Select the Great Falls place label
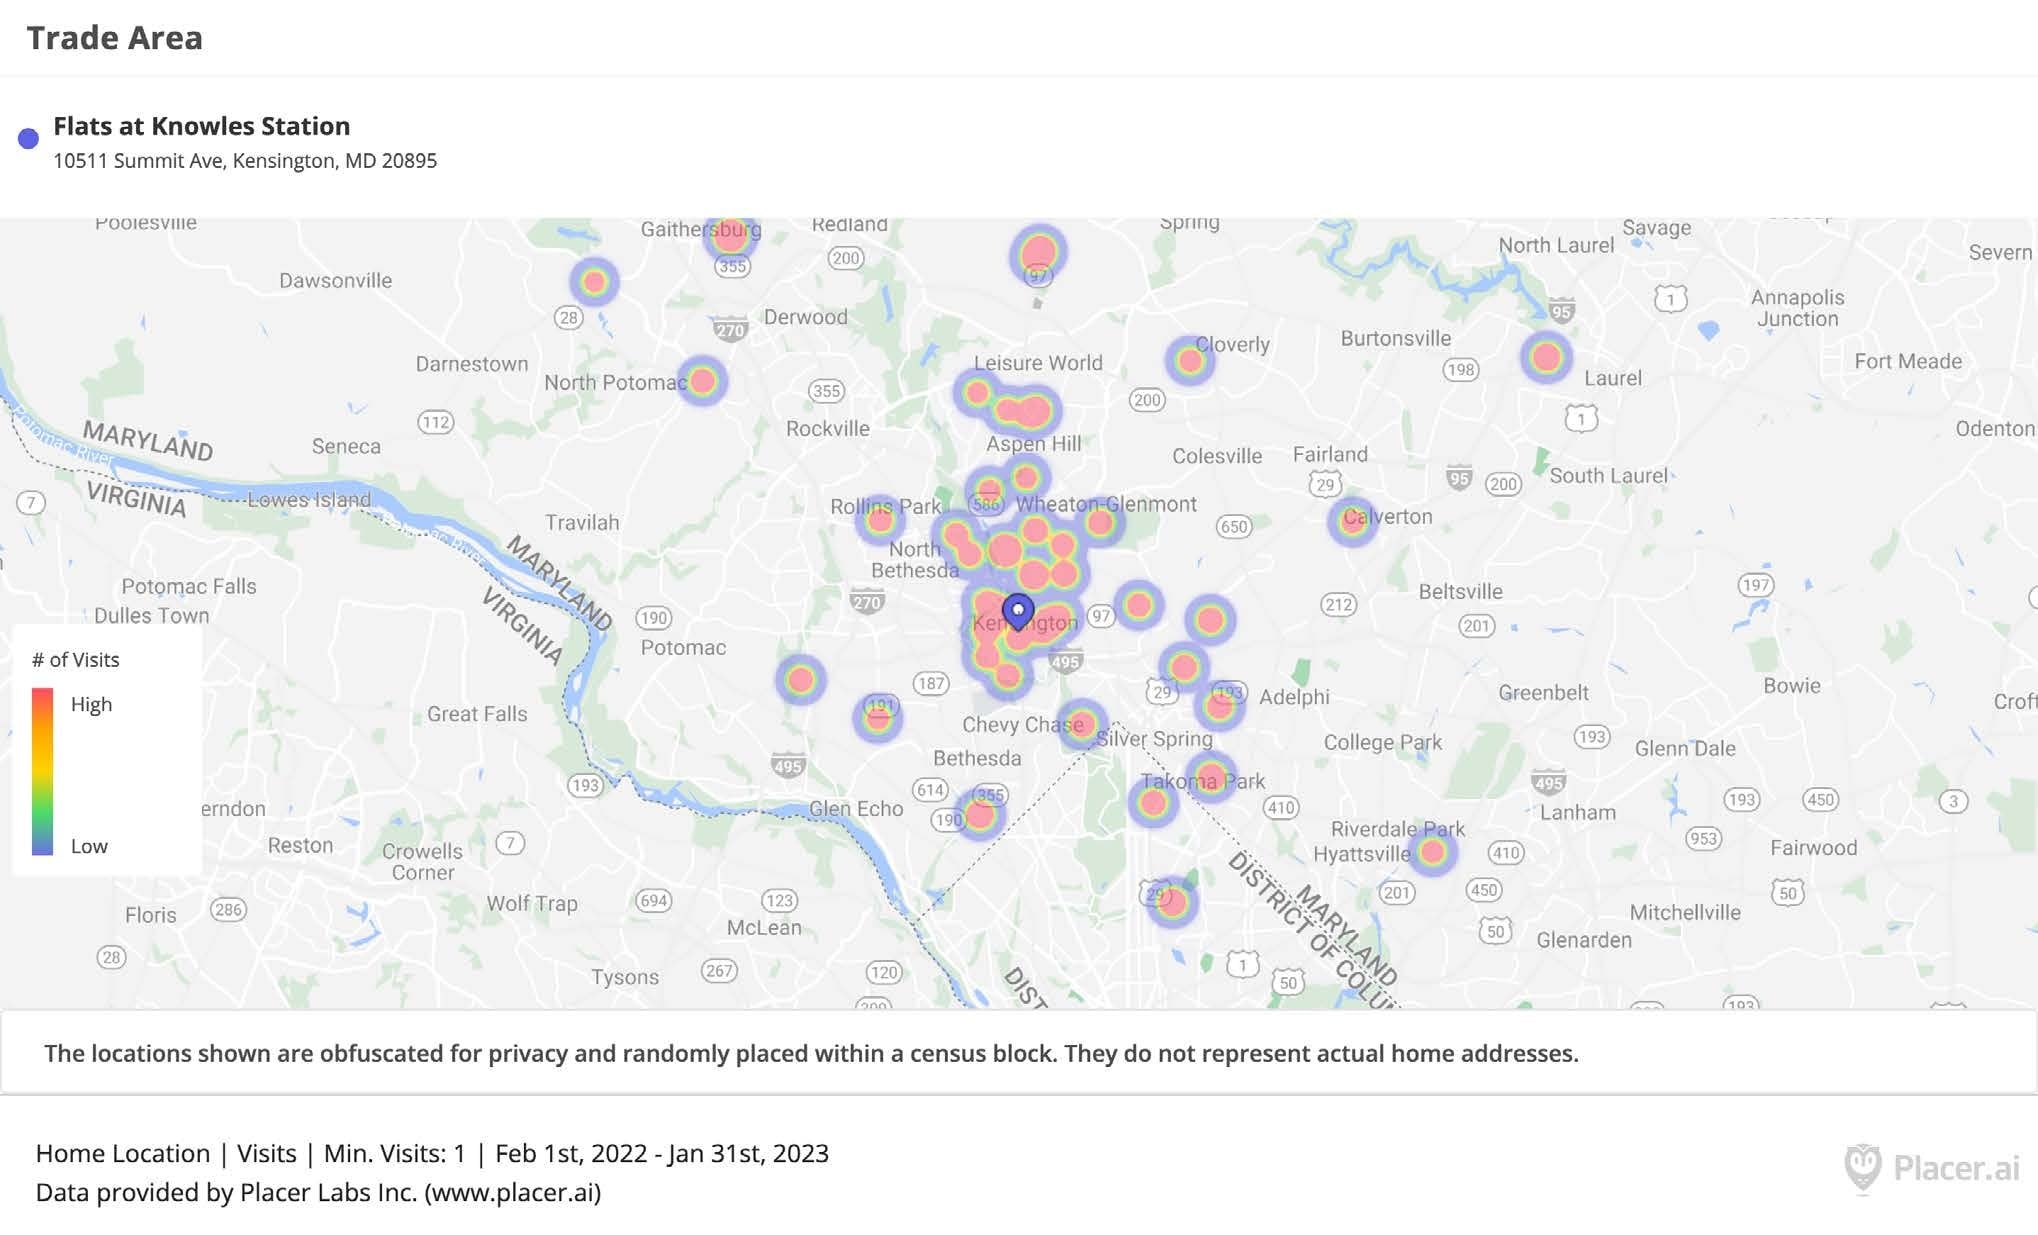 click(477, 714)
